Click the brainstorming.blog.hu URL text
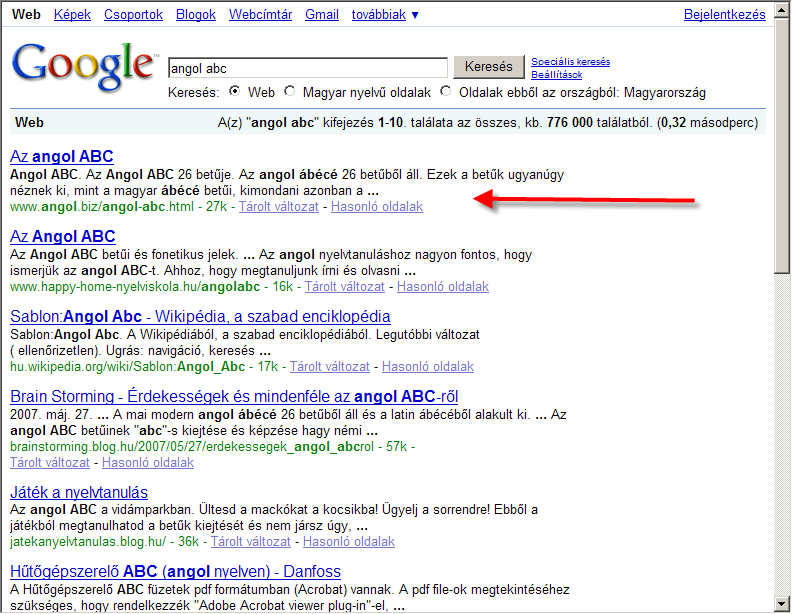The width and height of the screenshot is (792, 614). click(x=192, y=447)
